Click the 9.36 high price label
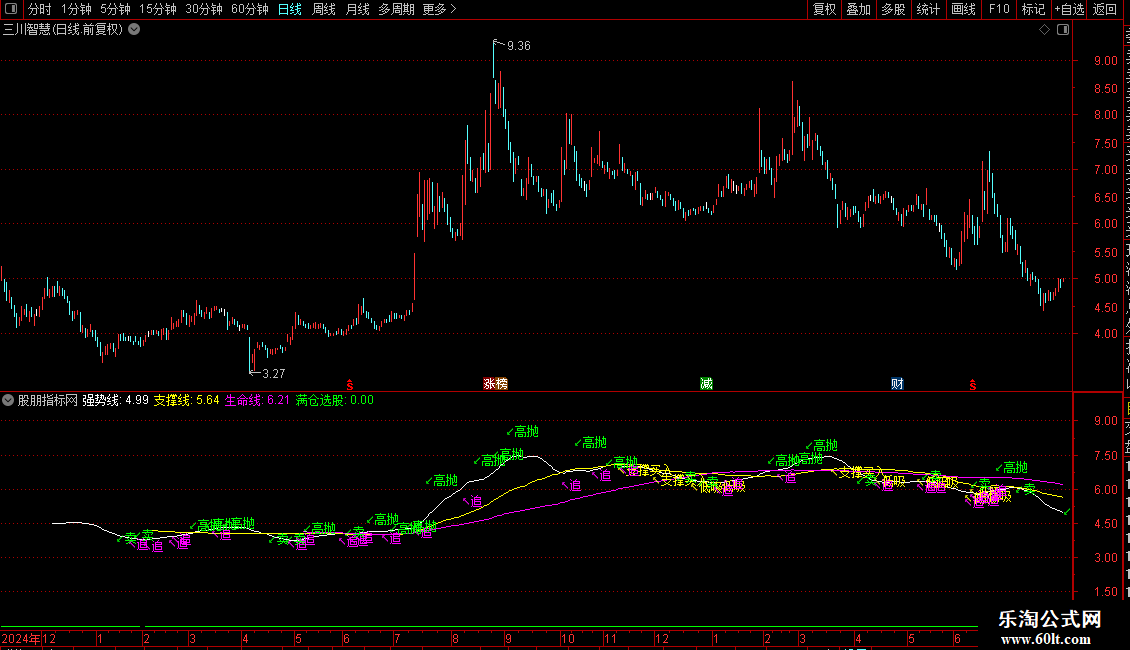This screenshot has width=1130, height=650. tap(518, 46)
